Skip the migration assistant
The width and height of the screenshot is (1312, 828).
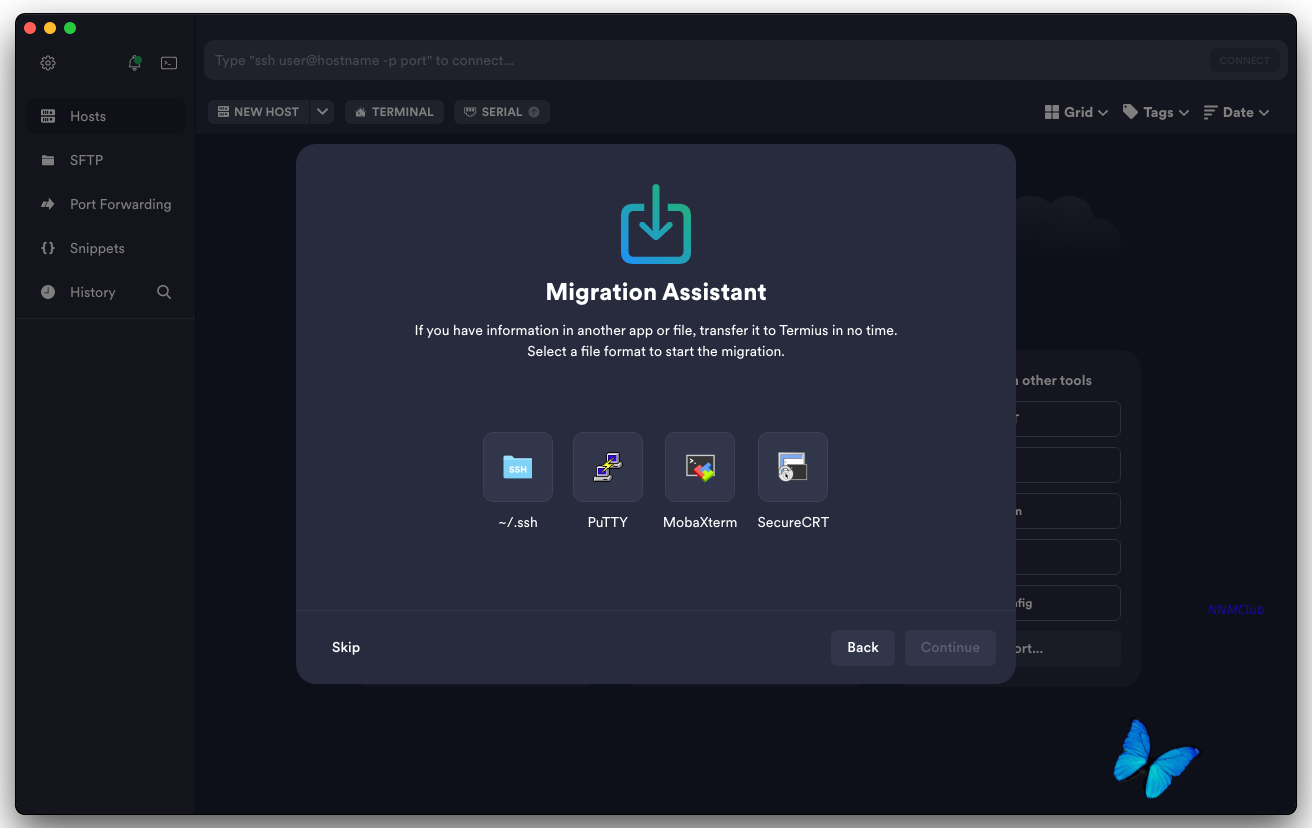(x=346, y=647)
